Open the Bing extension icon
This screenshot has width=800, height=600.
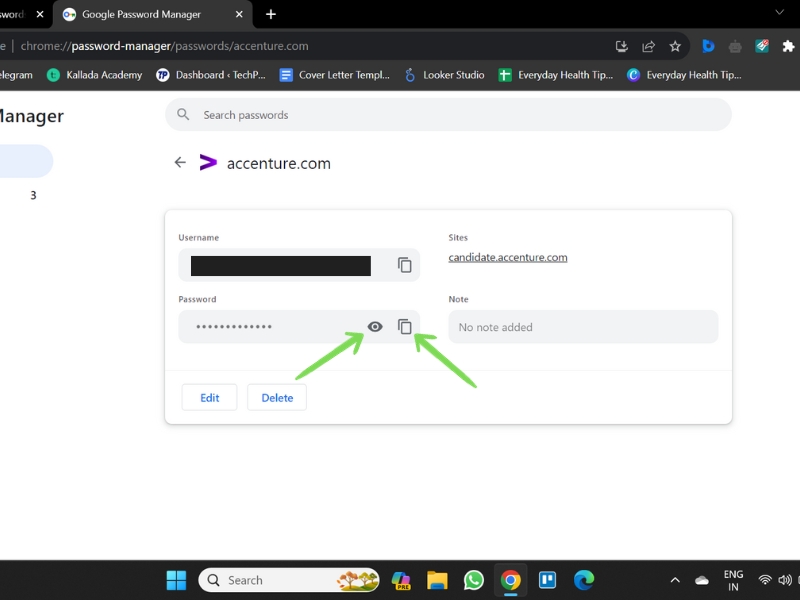point(708,46)
